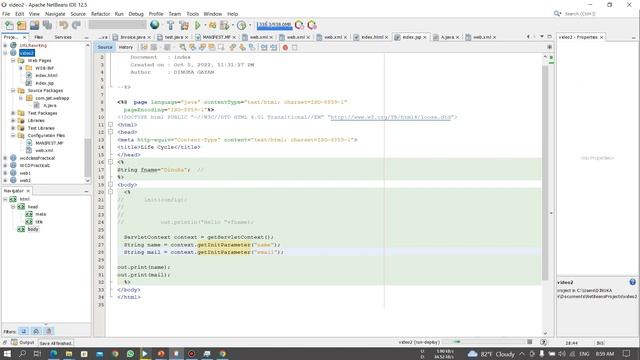The height and width of the screenshot is (360, 640).
Task: Stop the run-deploy task button
Action: (x=529, y=342)
